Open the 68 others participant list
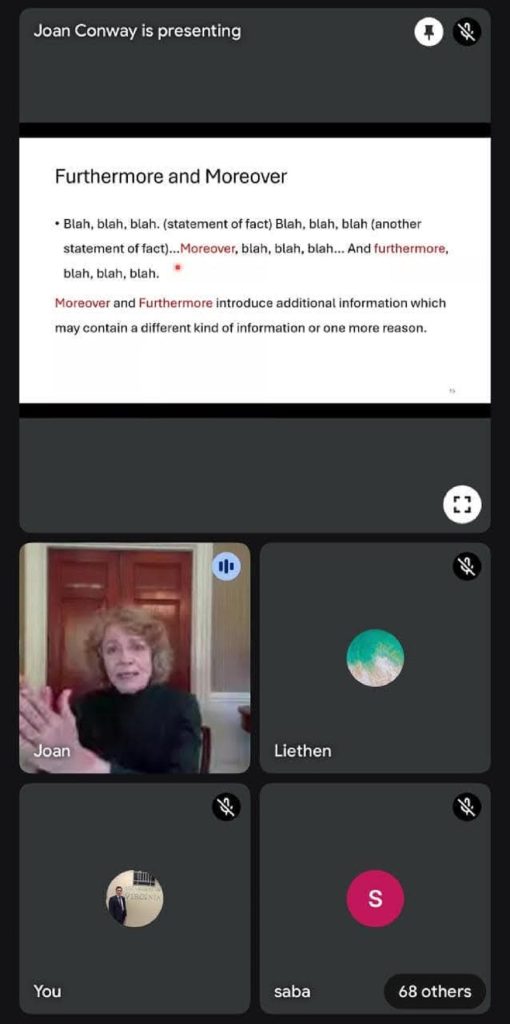Viewport: 510px width, 1024px height. (x=435, y=991)
